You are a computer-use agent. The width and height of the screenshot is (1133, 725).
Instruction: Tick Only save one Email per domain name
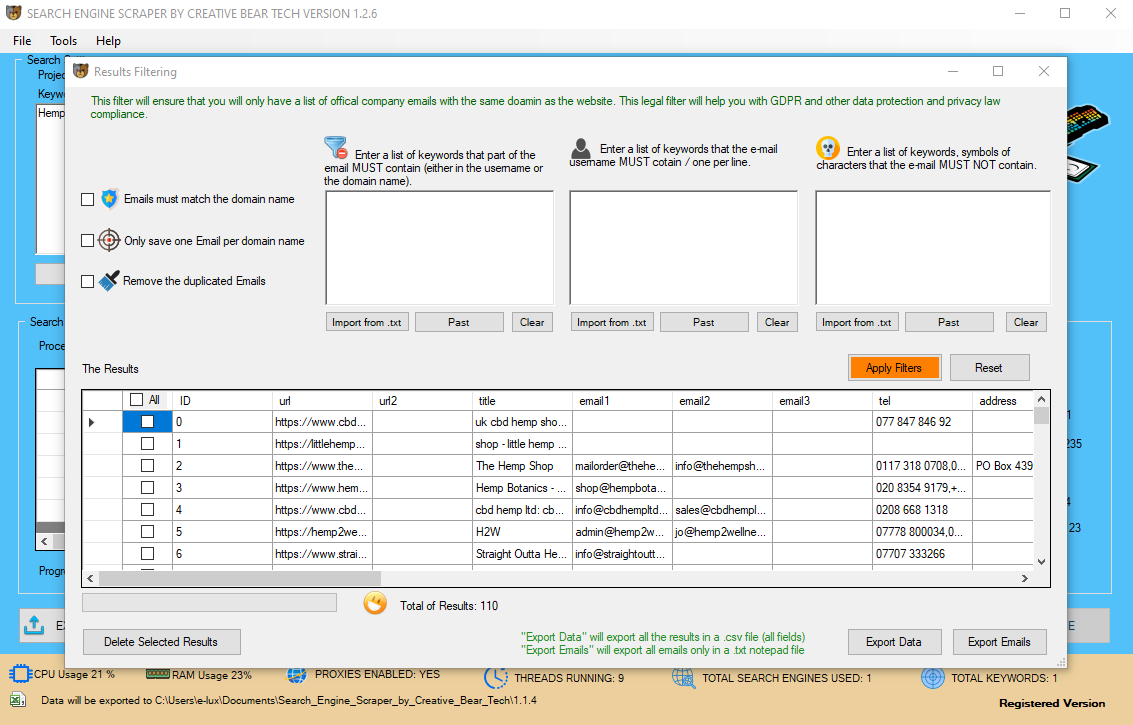click(x=88, y=241)
